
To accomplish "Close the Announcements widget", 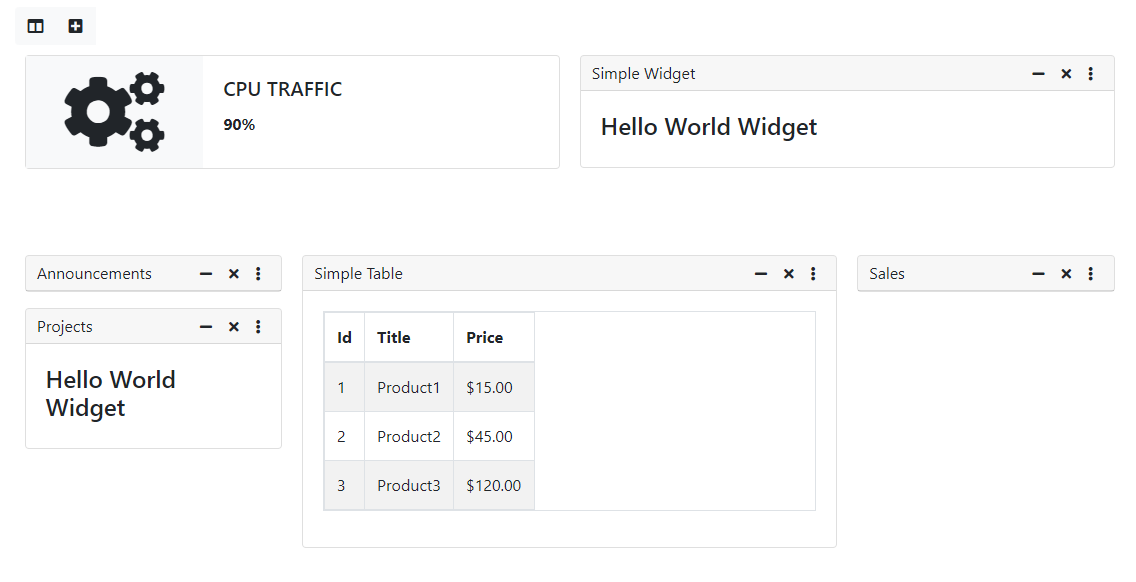I will (233, 273).
